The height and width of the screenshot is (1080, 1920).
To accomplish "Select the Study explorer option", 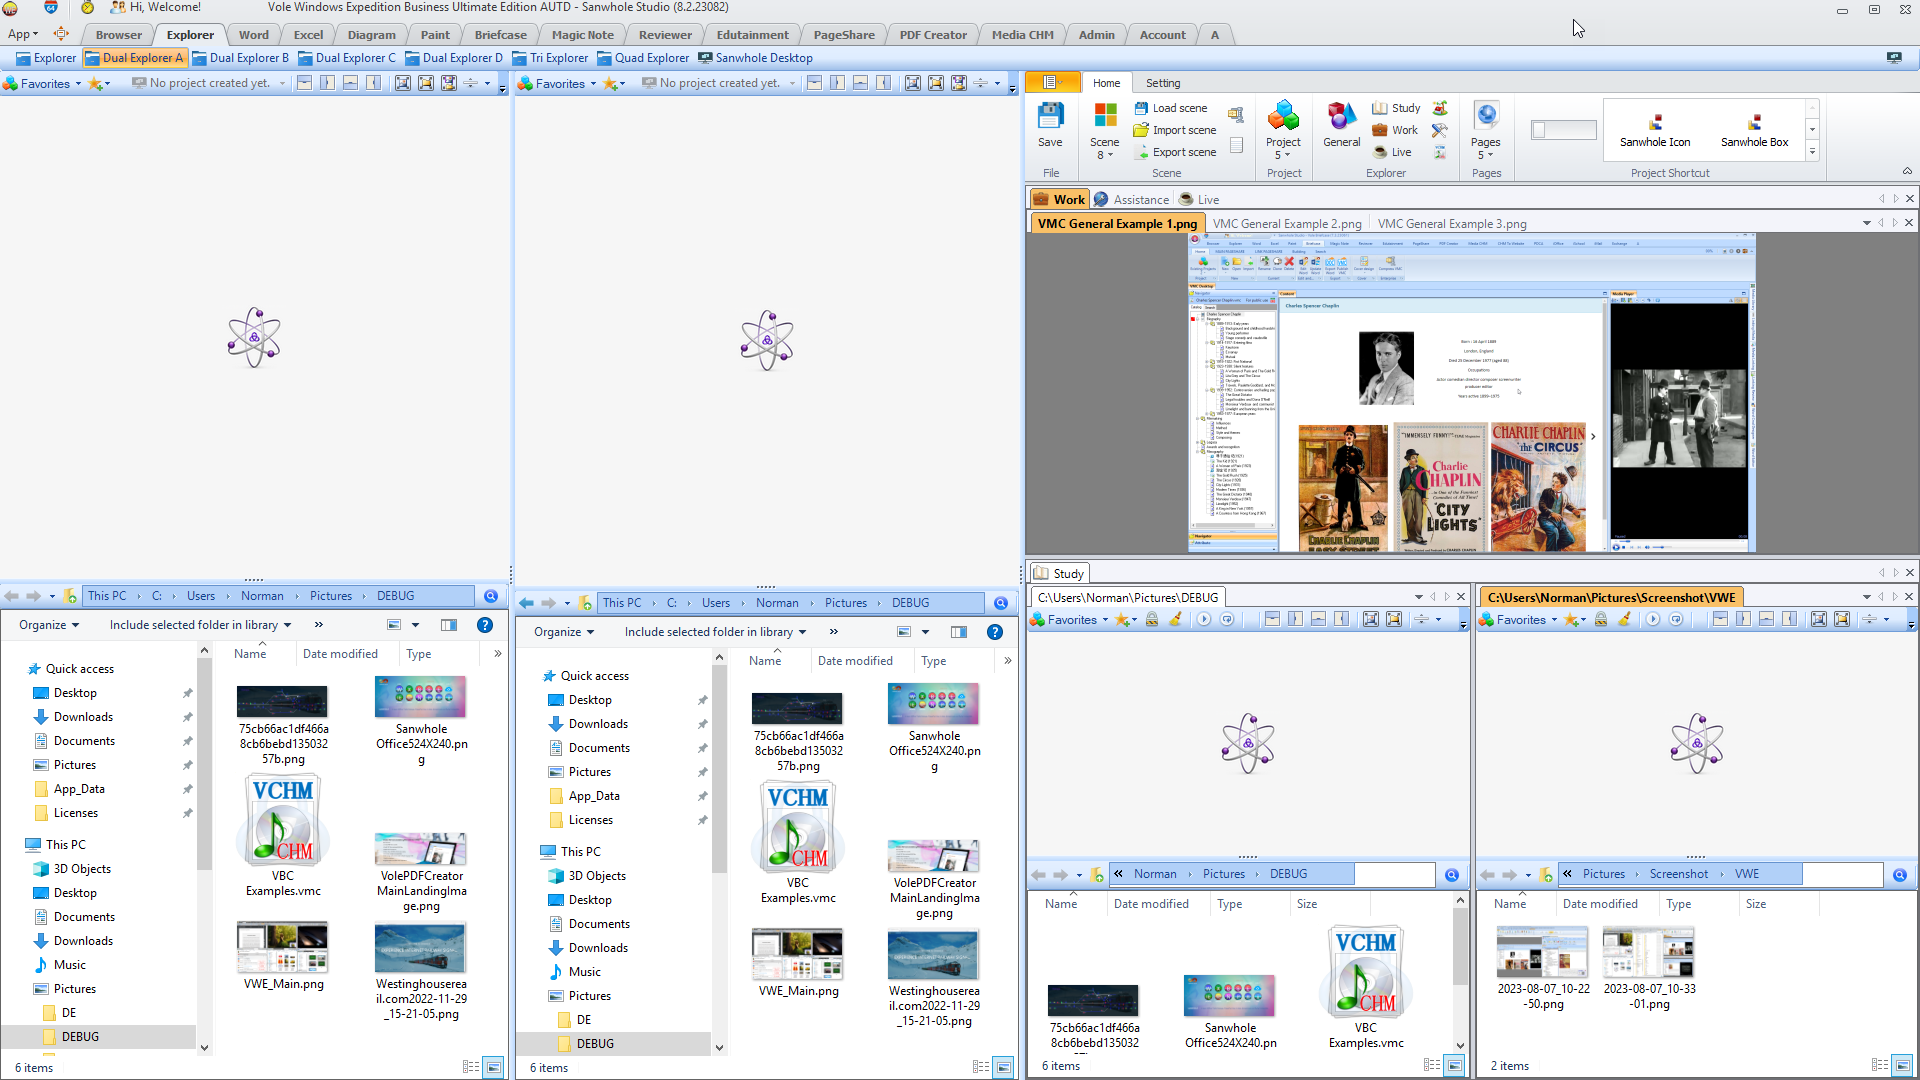I will pyautogui.click(x=1396, y=108).
